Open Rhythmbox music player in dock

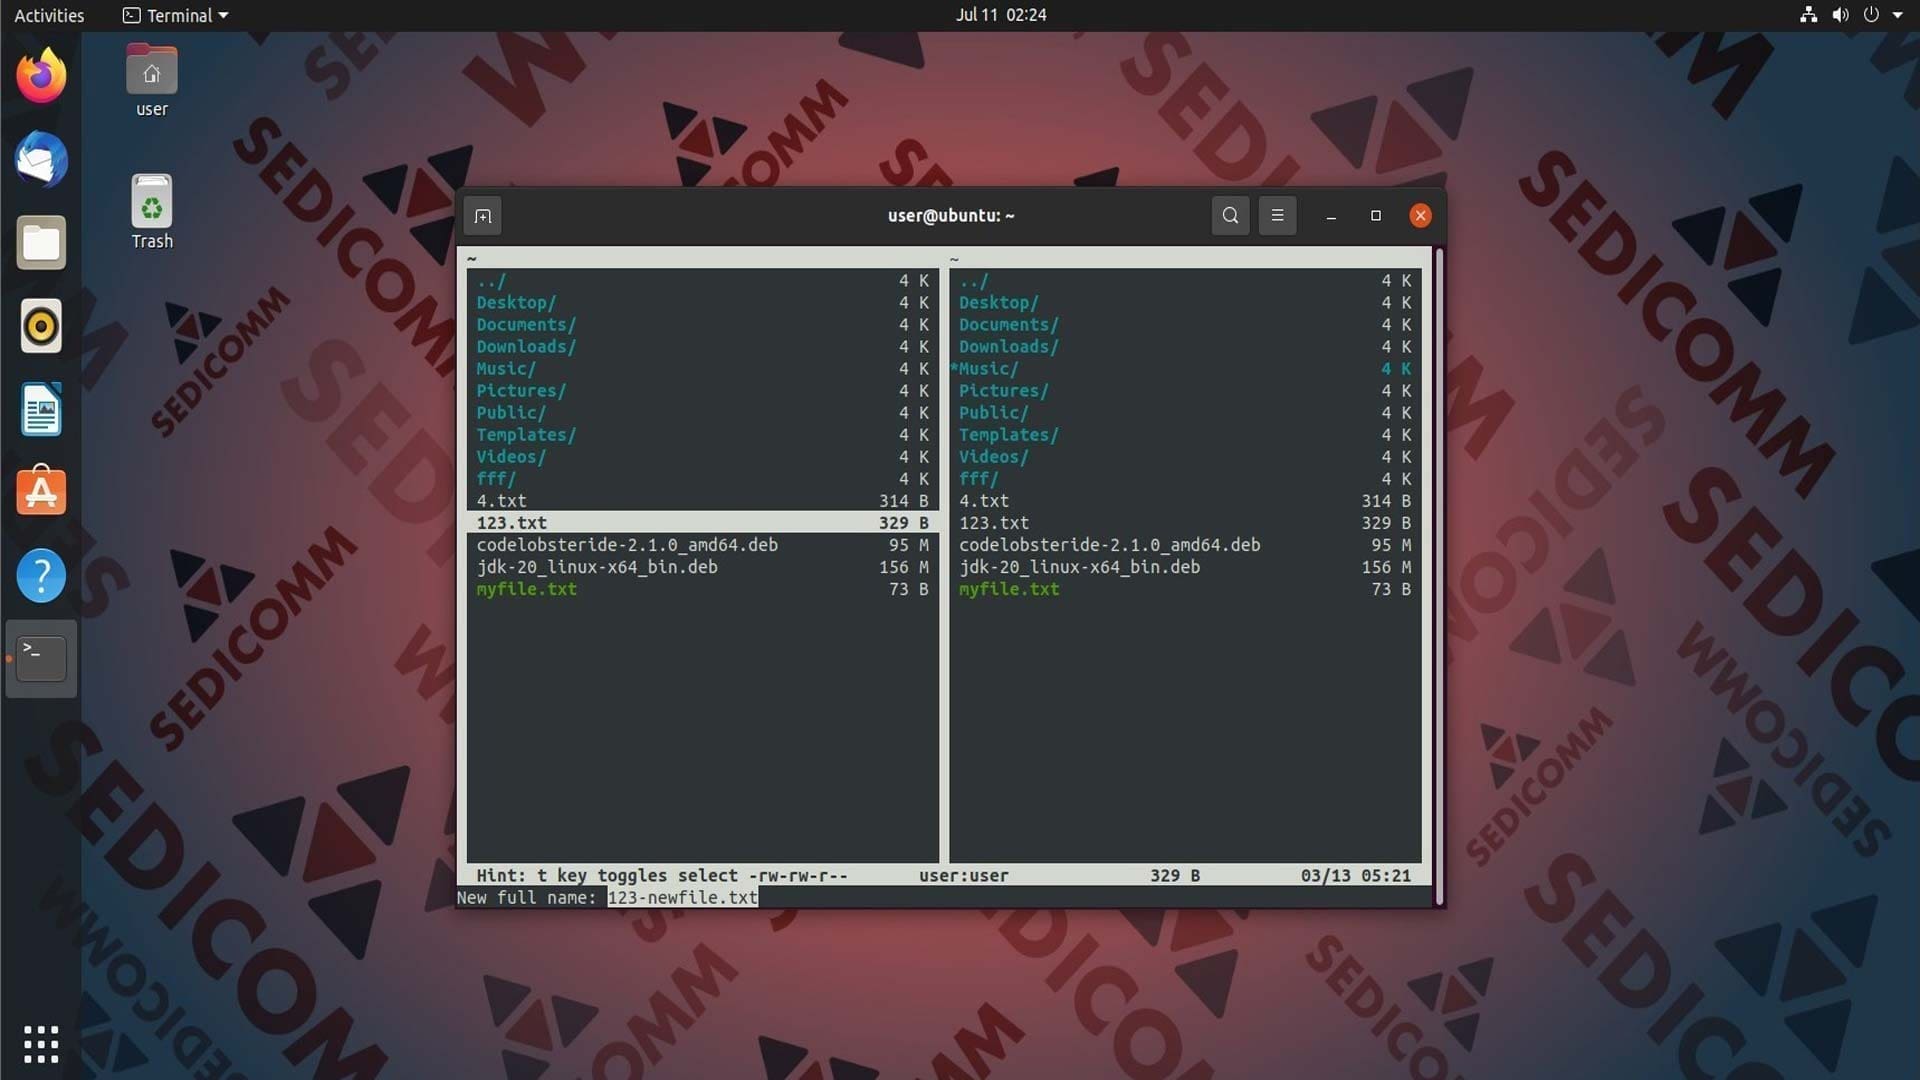tap(41, 326)
